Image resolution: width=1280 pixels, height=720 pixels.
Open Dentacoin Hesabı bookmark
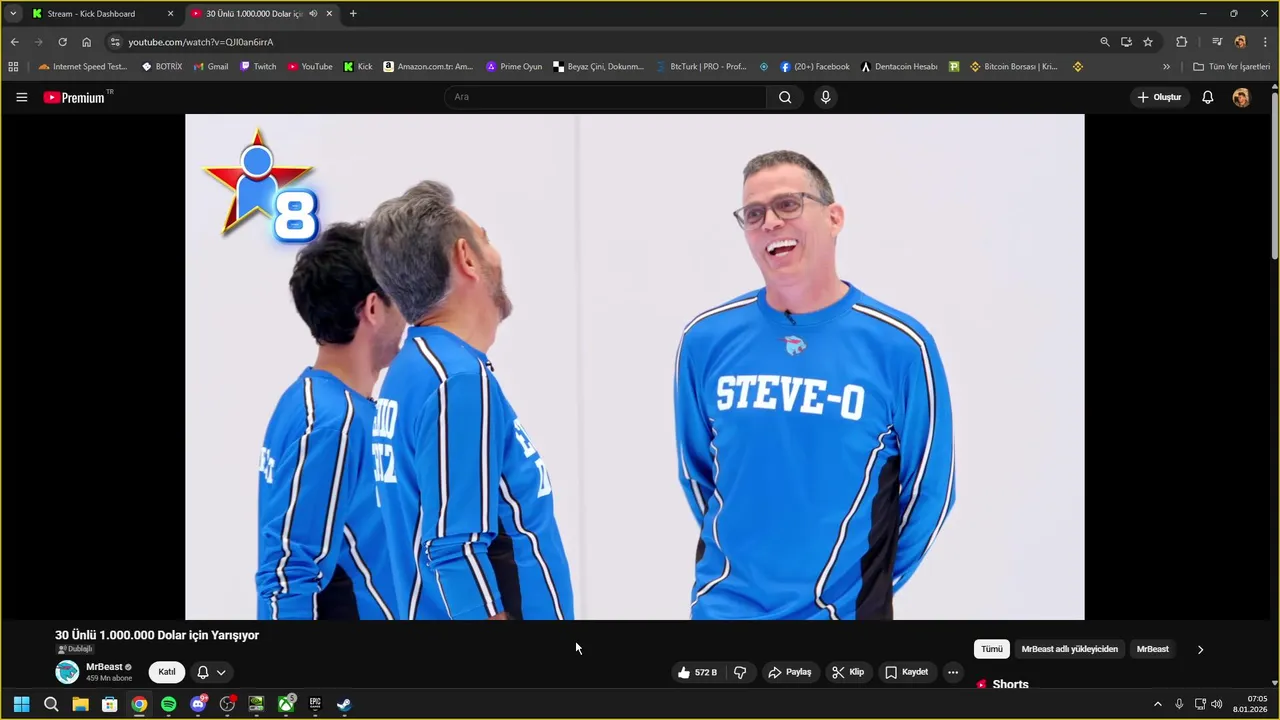click(x=899, y=67)
